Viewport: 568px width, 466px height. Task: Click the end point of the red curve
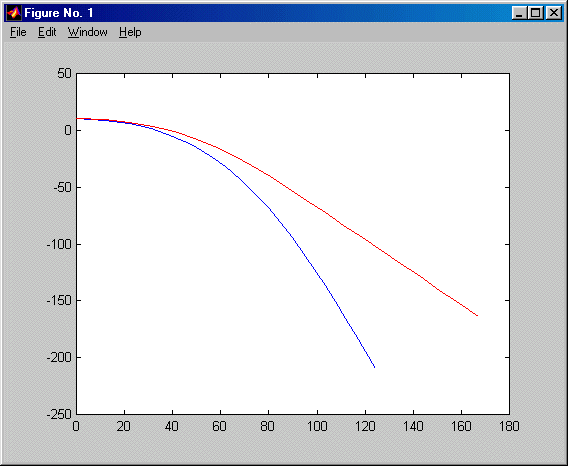tap(477, 316)
